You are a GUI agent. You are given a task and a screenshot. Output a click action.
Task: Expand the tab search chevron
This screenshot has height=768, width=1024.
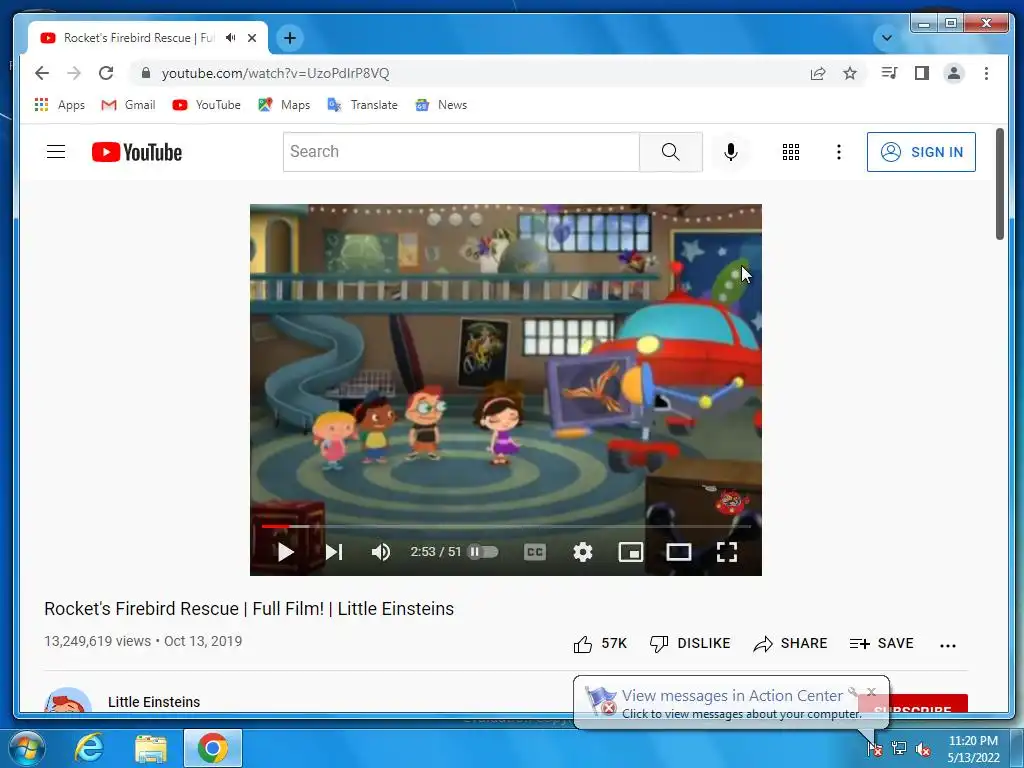(x=886, y=38)
